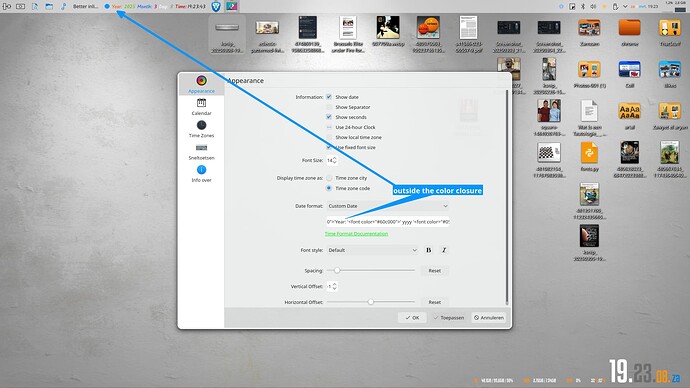Open the Time Format Documentation link
This screenshot has width=690, height=388.
[x=356, y=234]
